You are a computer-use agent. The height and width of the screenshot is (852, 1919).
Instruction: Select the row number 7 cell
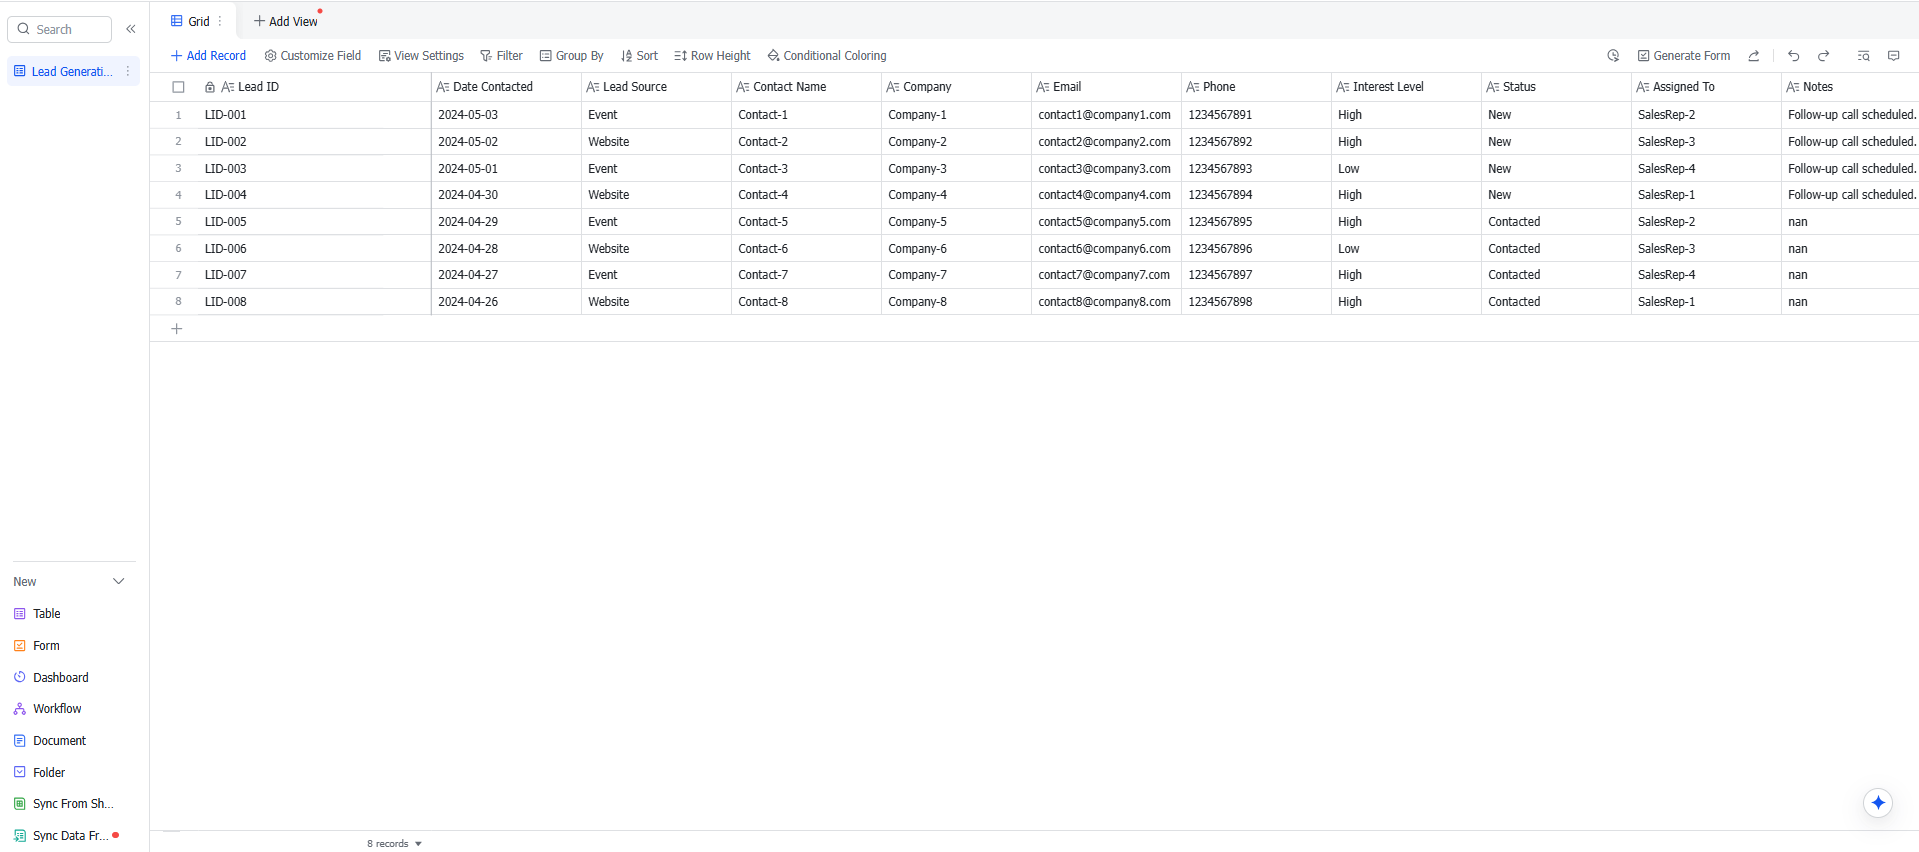[x=178, y=275]
